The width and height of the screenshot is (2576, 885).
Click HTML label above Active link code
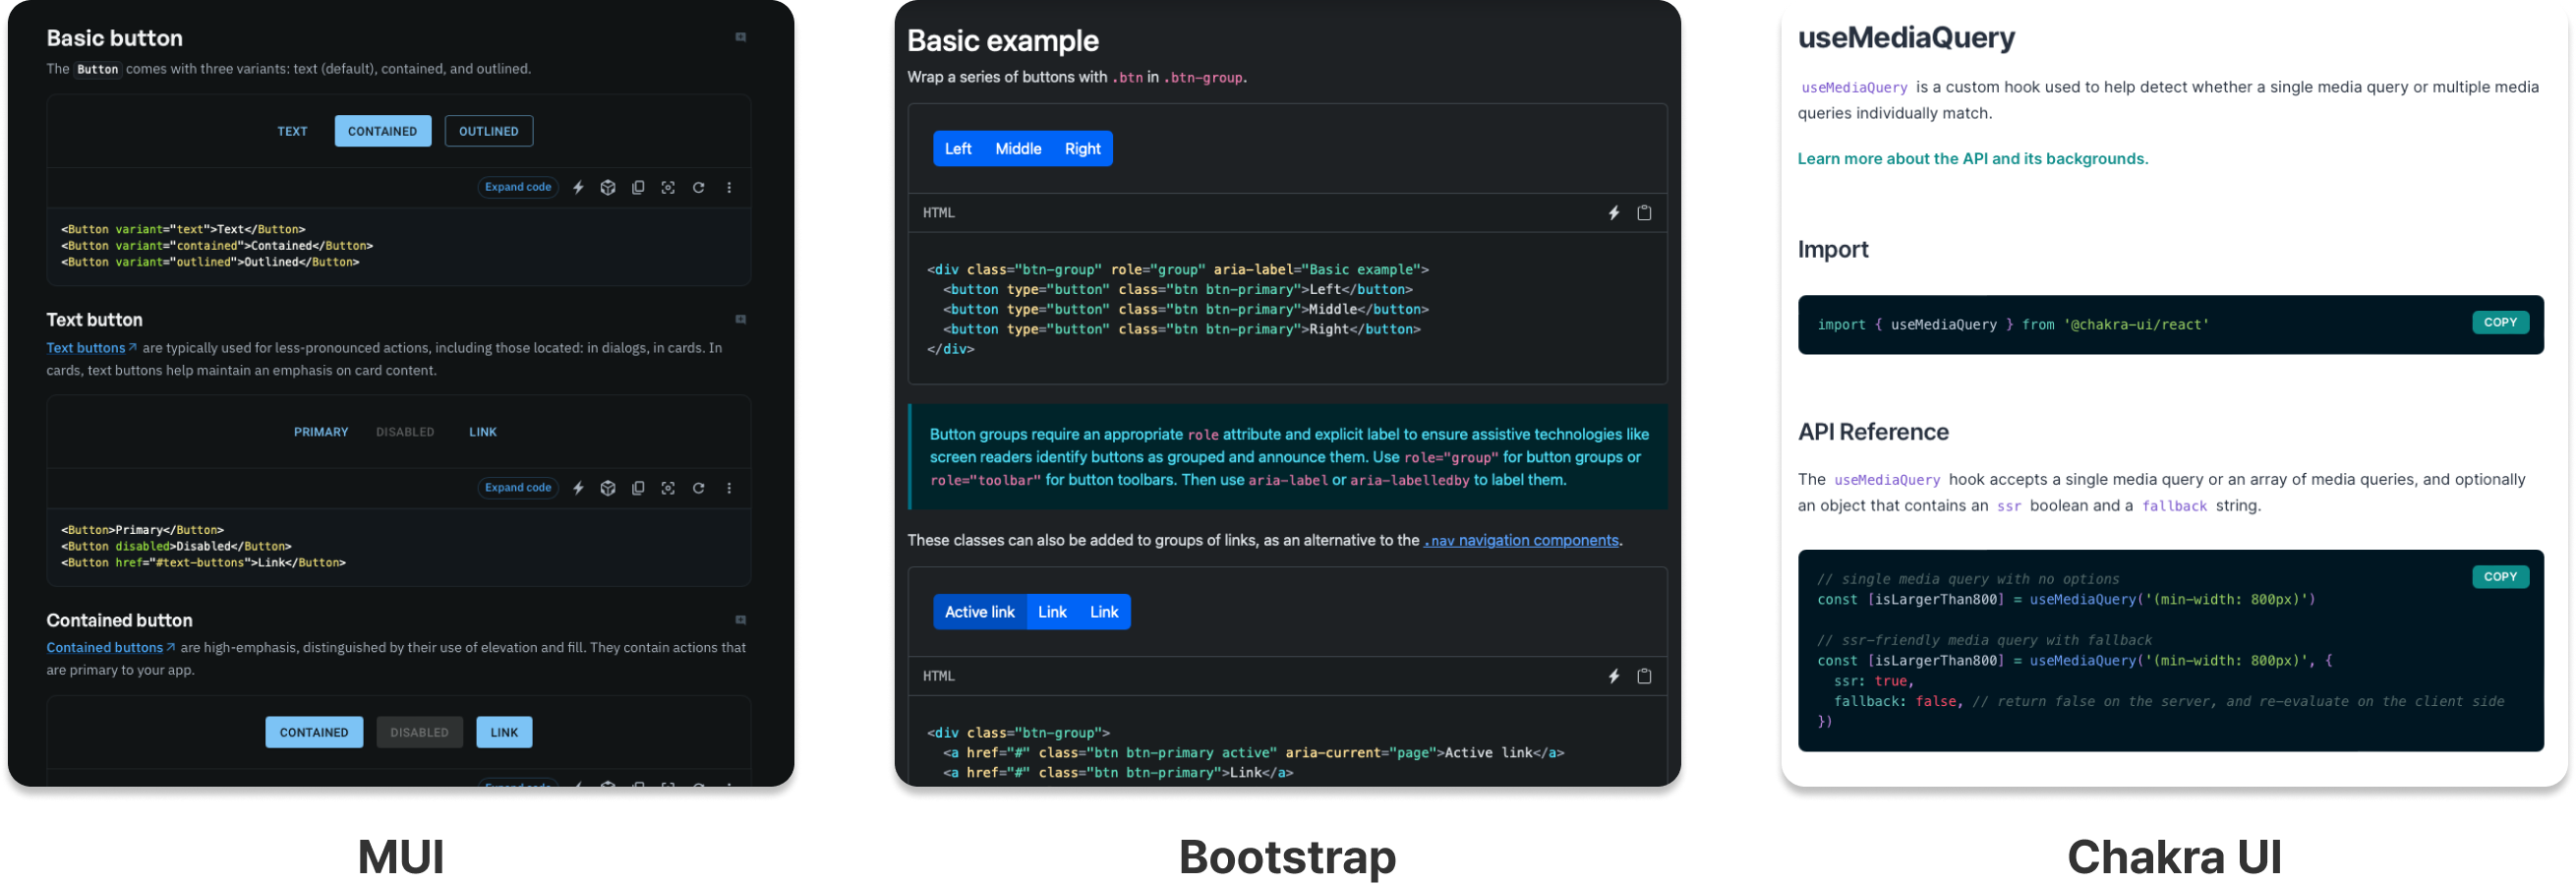pos(939,676)
